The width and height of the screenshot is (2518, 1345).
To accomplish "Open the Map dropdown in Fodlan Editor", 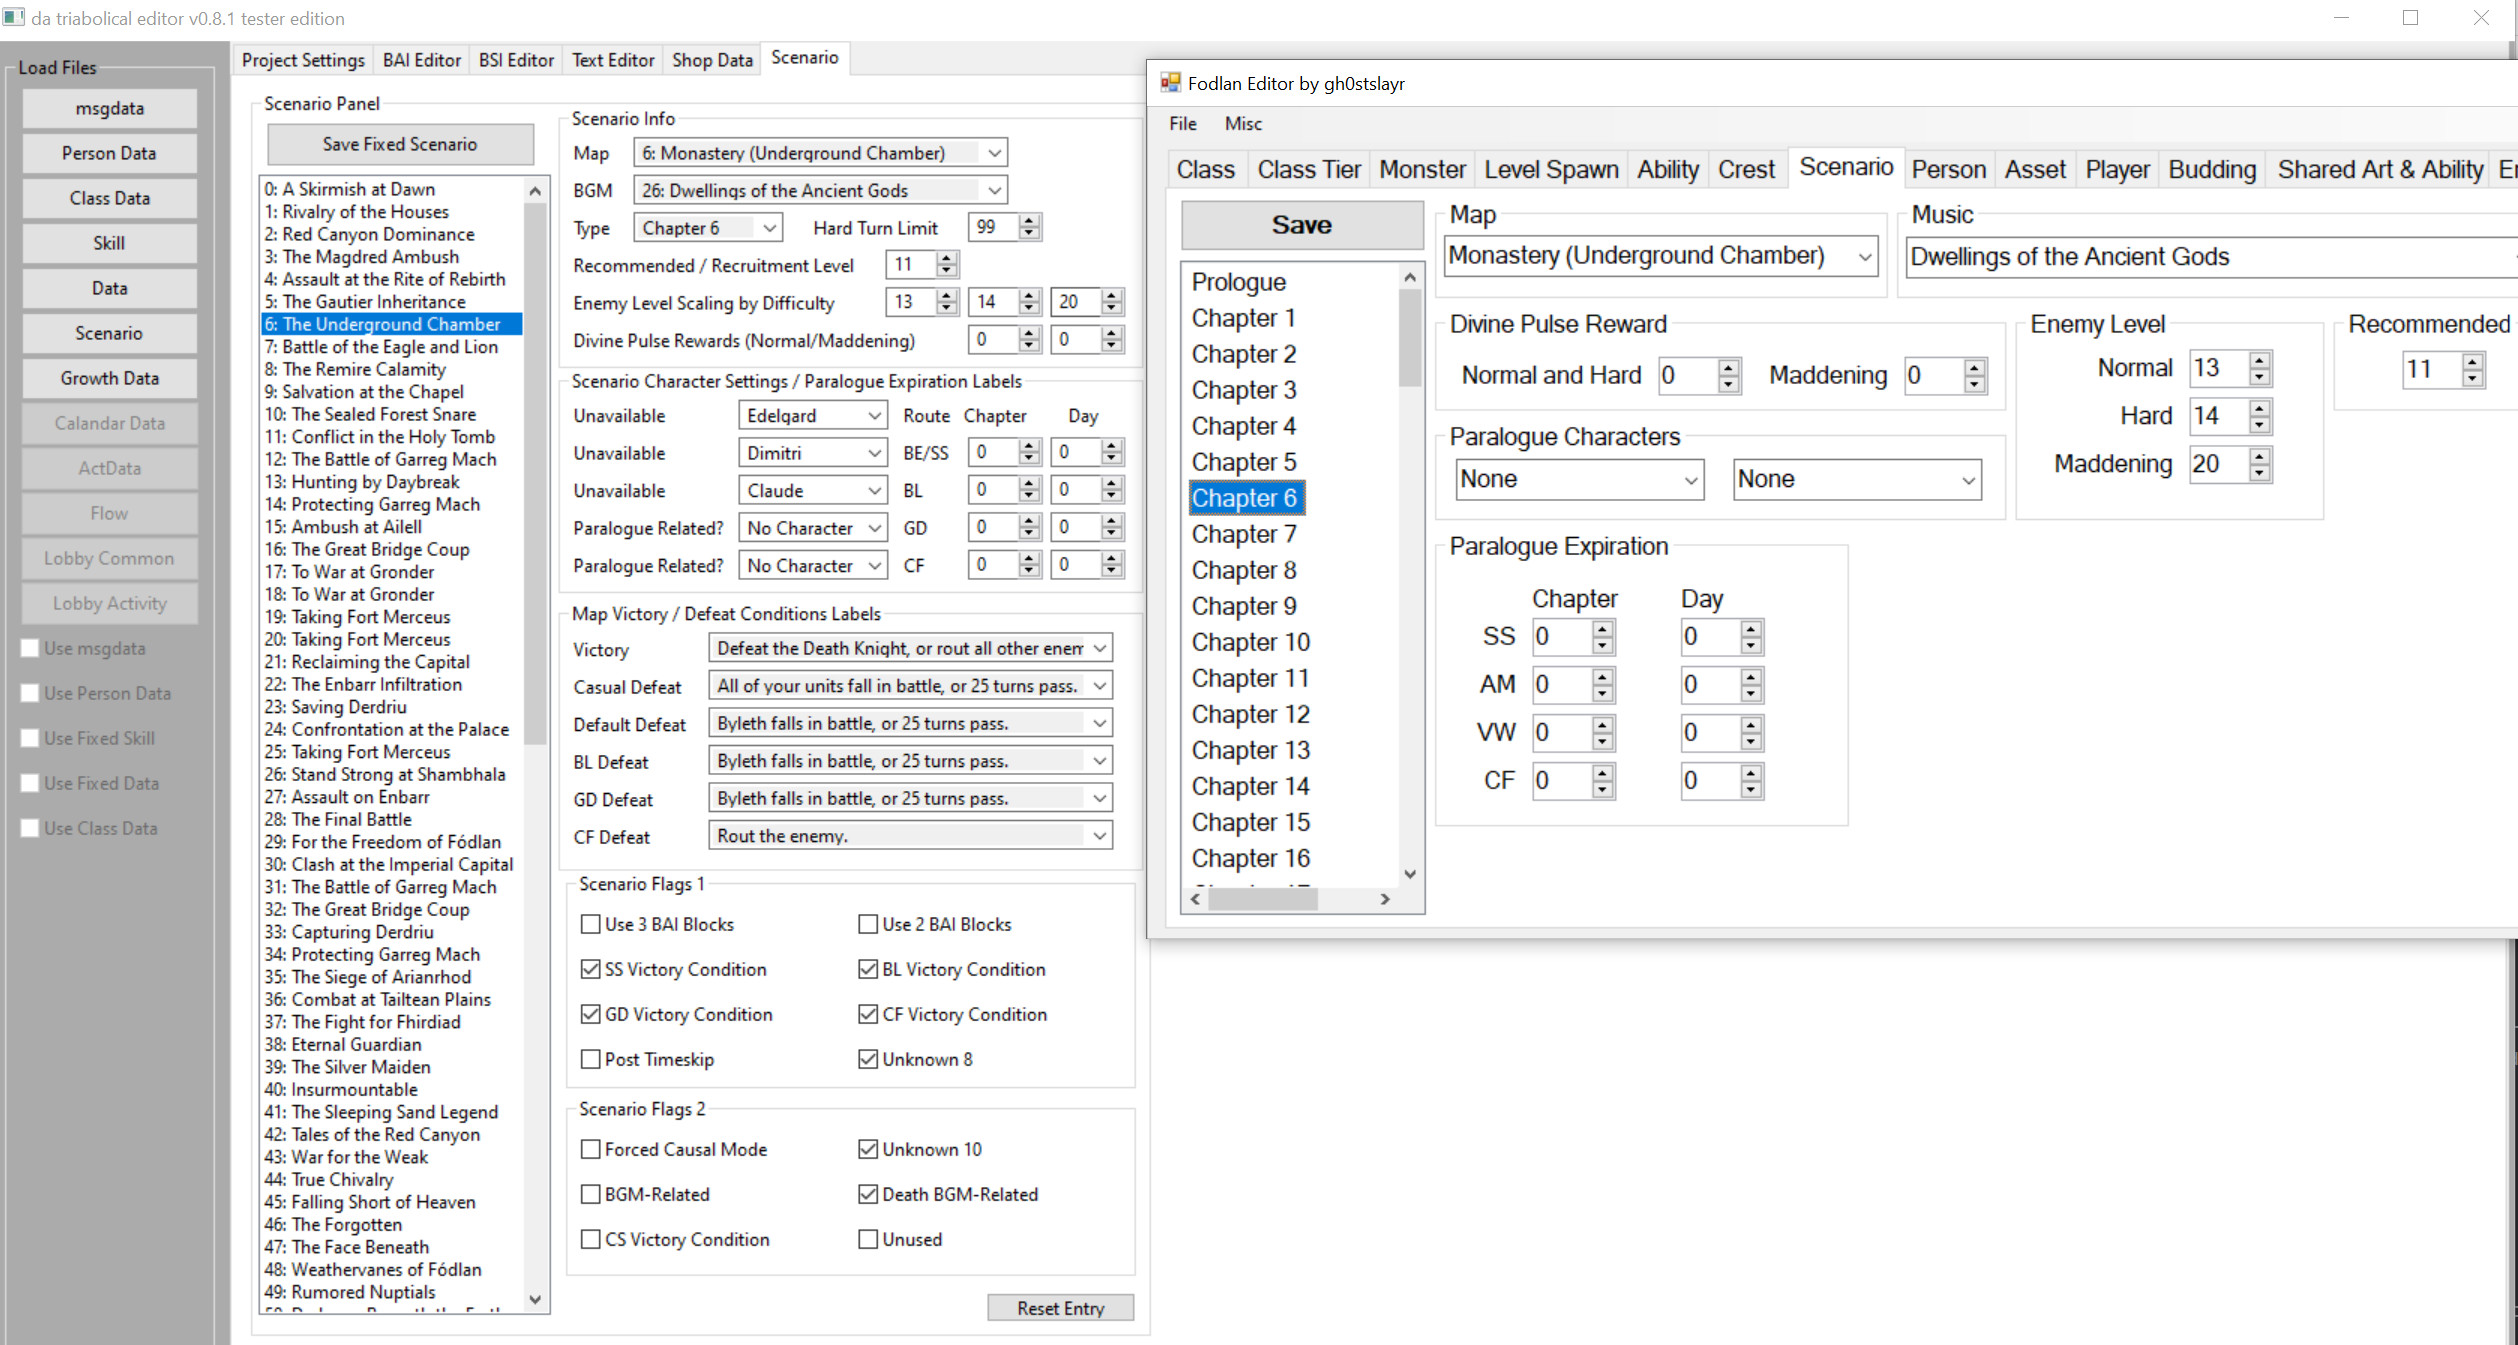I will click(x=1864, y=256).
